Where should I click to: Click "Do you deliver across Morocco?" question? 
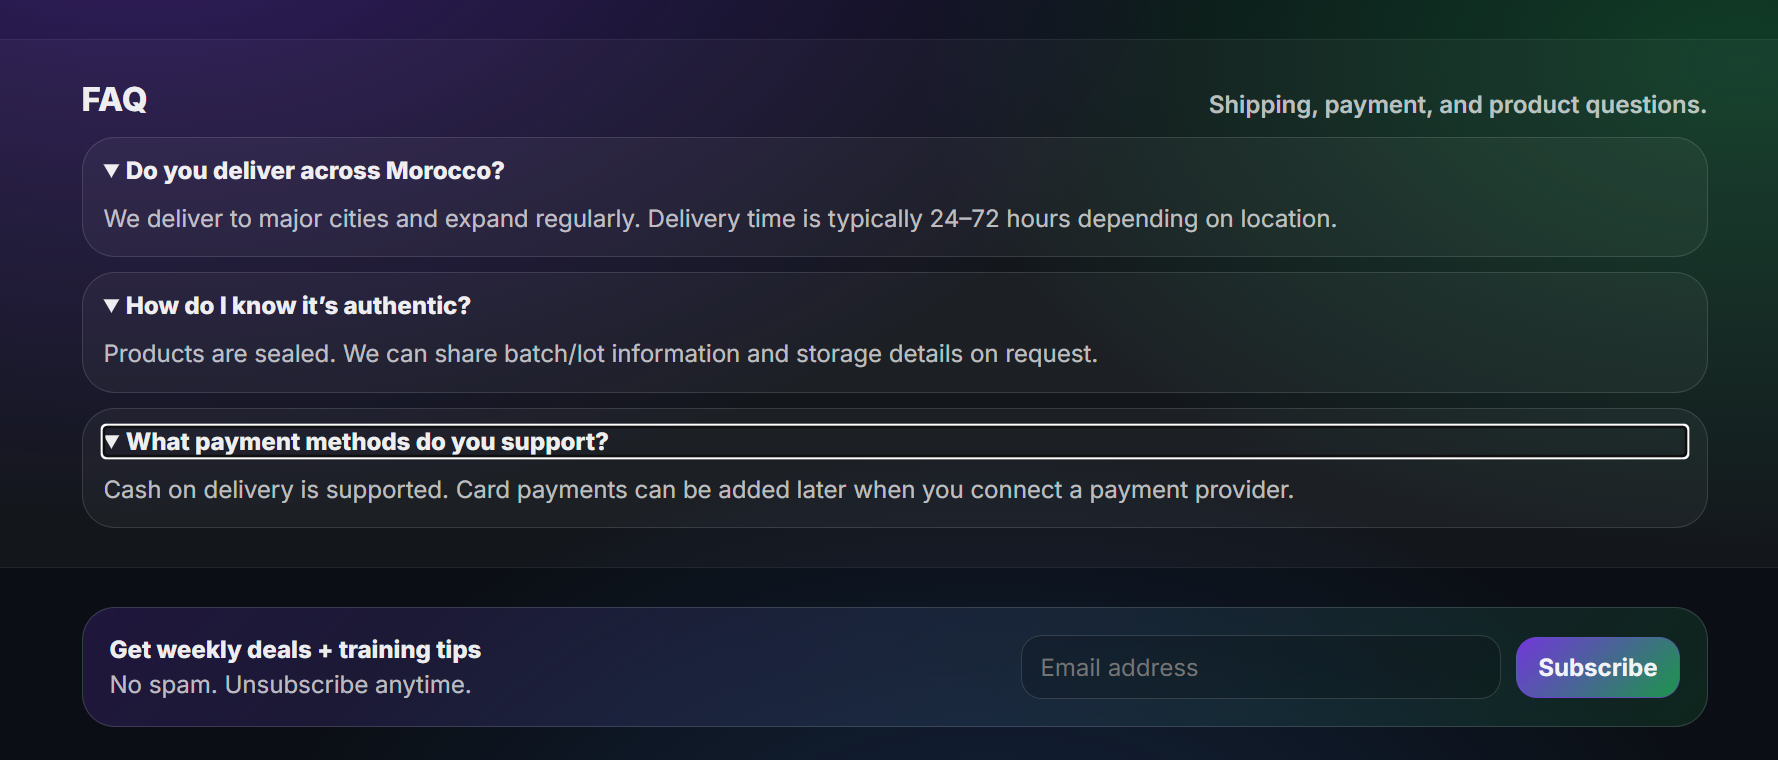coord(315,171)
